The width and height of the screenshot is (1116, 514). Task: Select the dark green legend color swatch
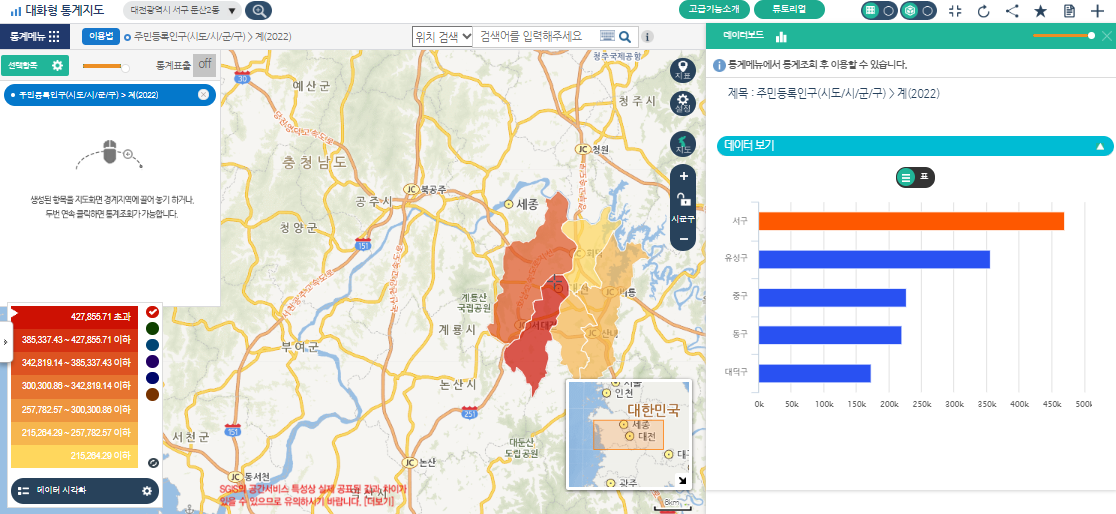click(x=152, y=327)
